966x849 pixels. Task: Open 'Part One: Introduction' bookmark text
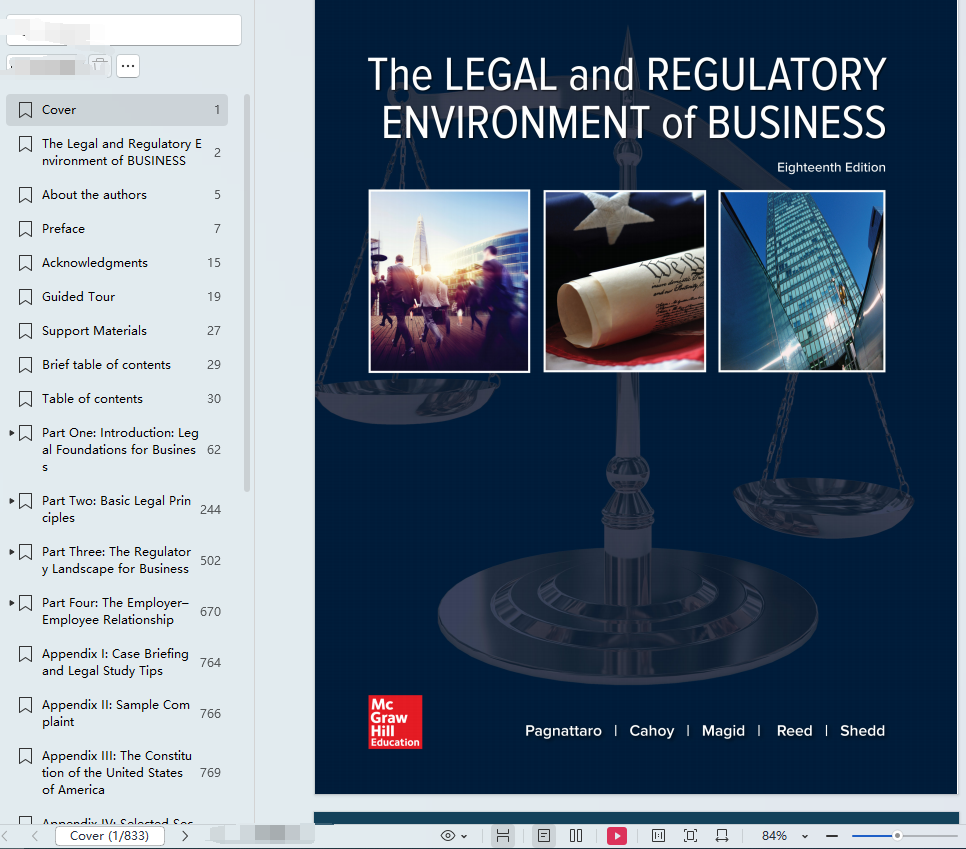click(120, 450)
